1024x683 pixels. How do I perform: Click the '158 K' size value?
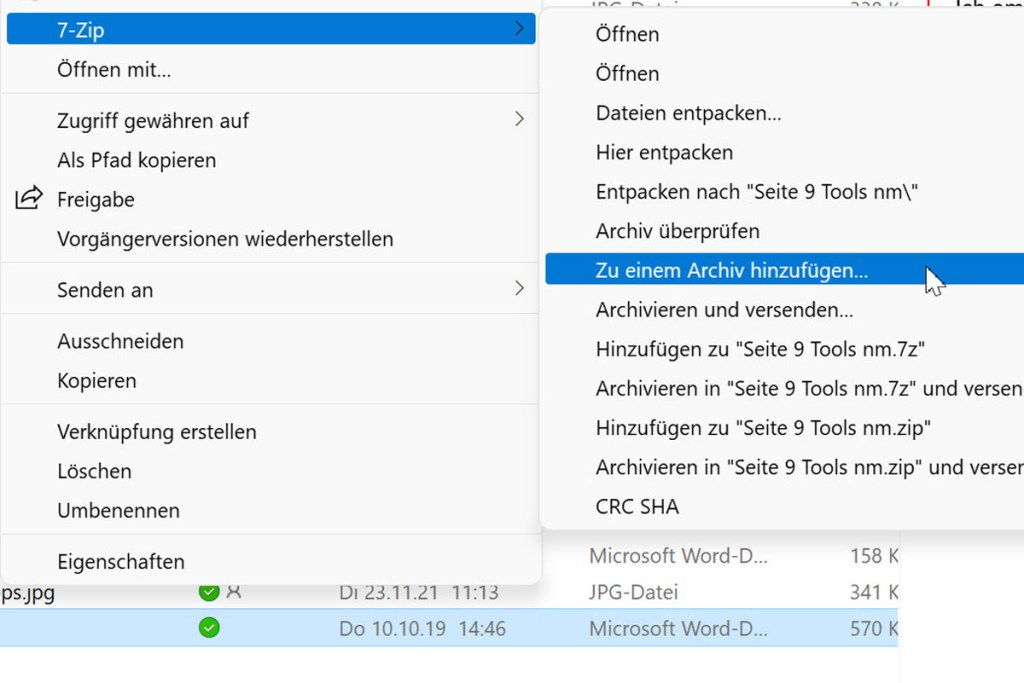[874, 556]
